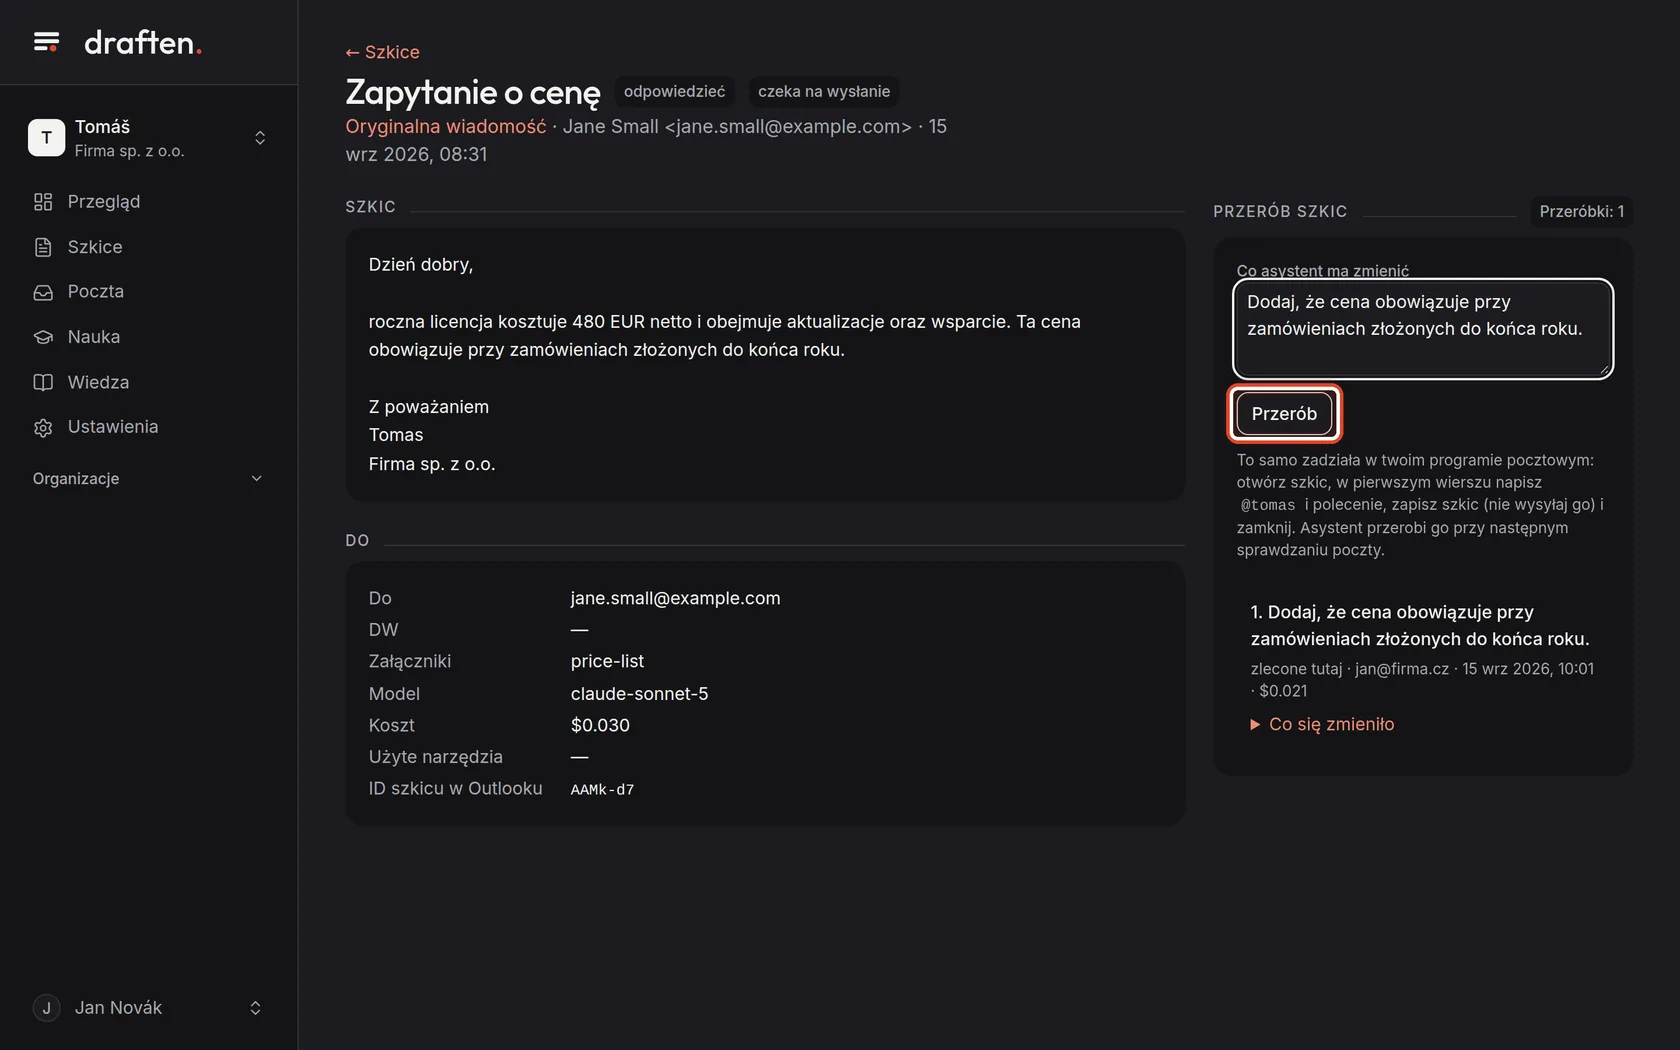Expand the Organizacje section chevron
The width and height of the screenshot is (1680, 1050).
pos(256,479)
